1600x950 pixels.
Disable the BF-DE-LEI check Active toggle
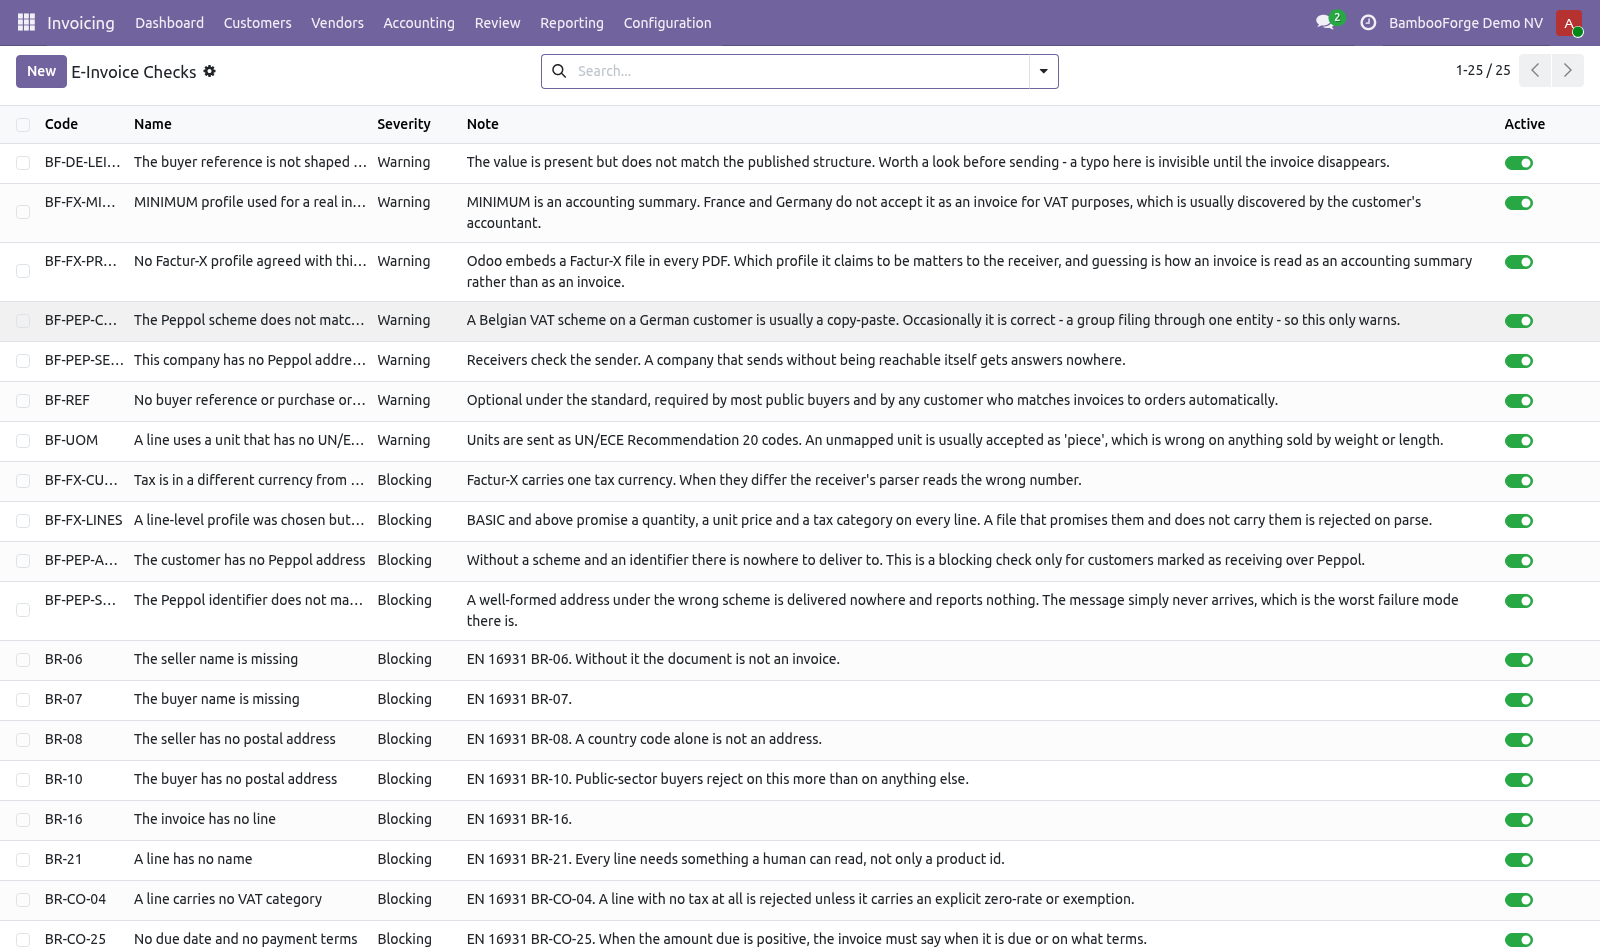point(1519,163)
